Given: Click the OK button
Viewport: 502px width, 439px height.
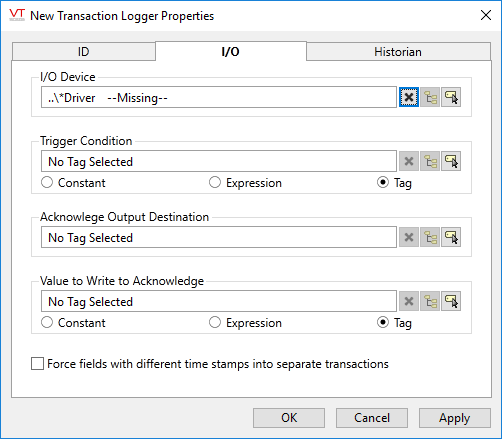Looking at the screenshot, I should click(289, 418).
